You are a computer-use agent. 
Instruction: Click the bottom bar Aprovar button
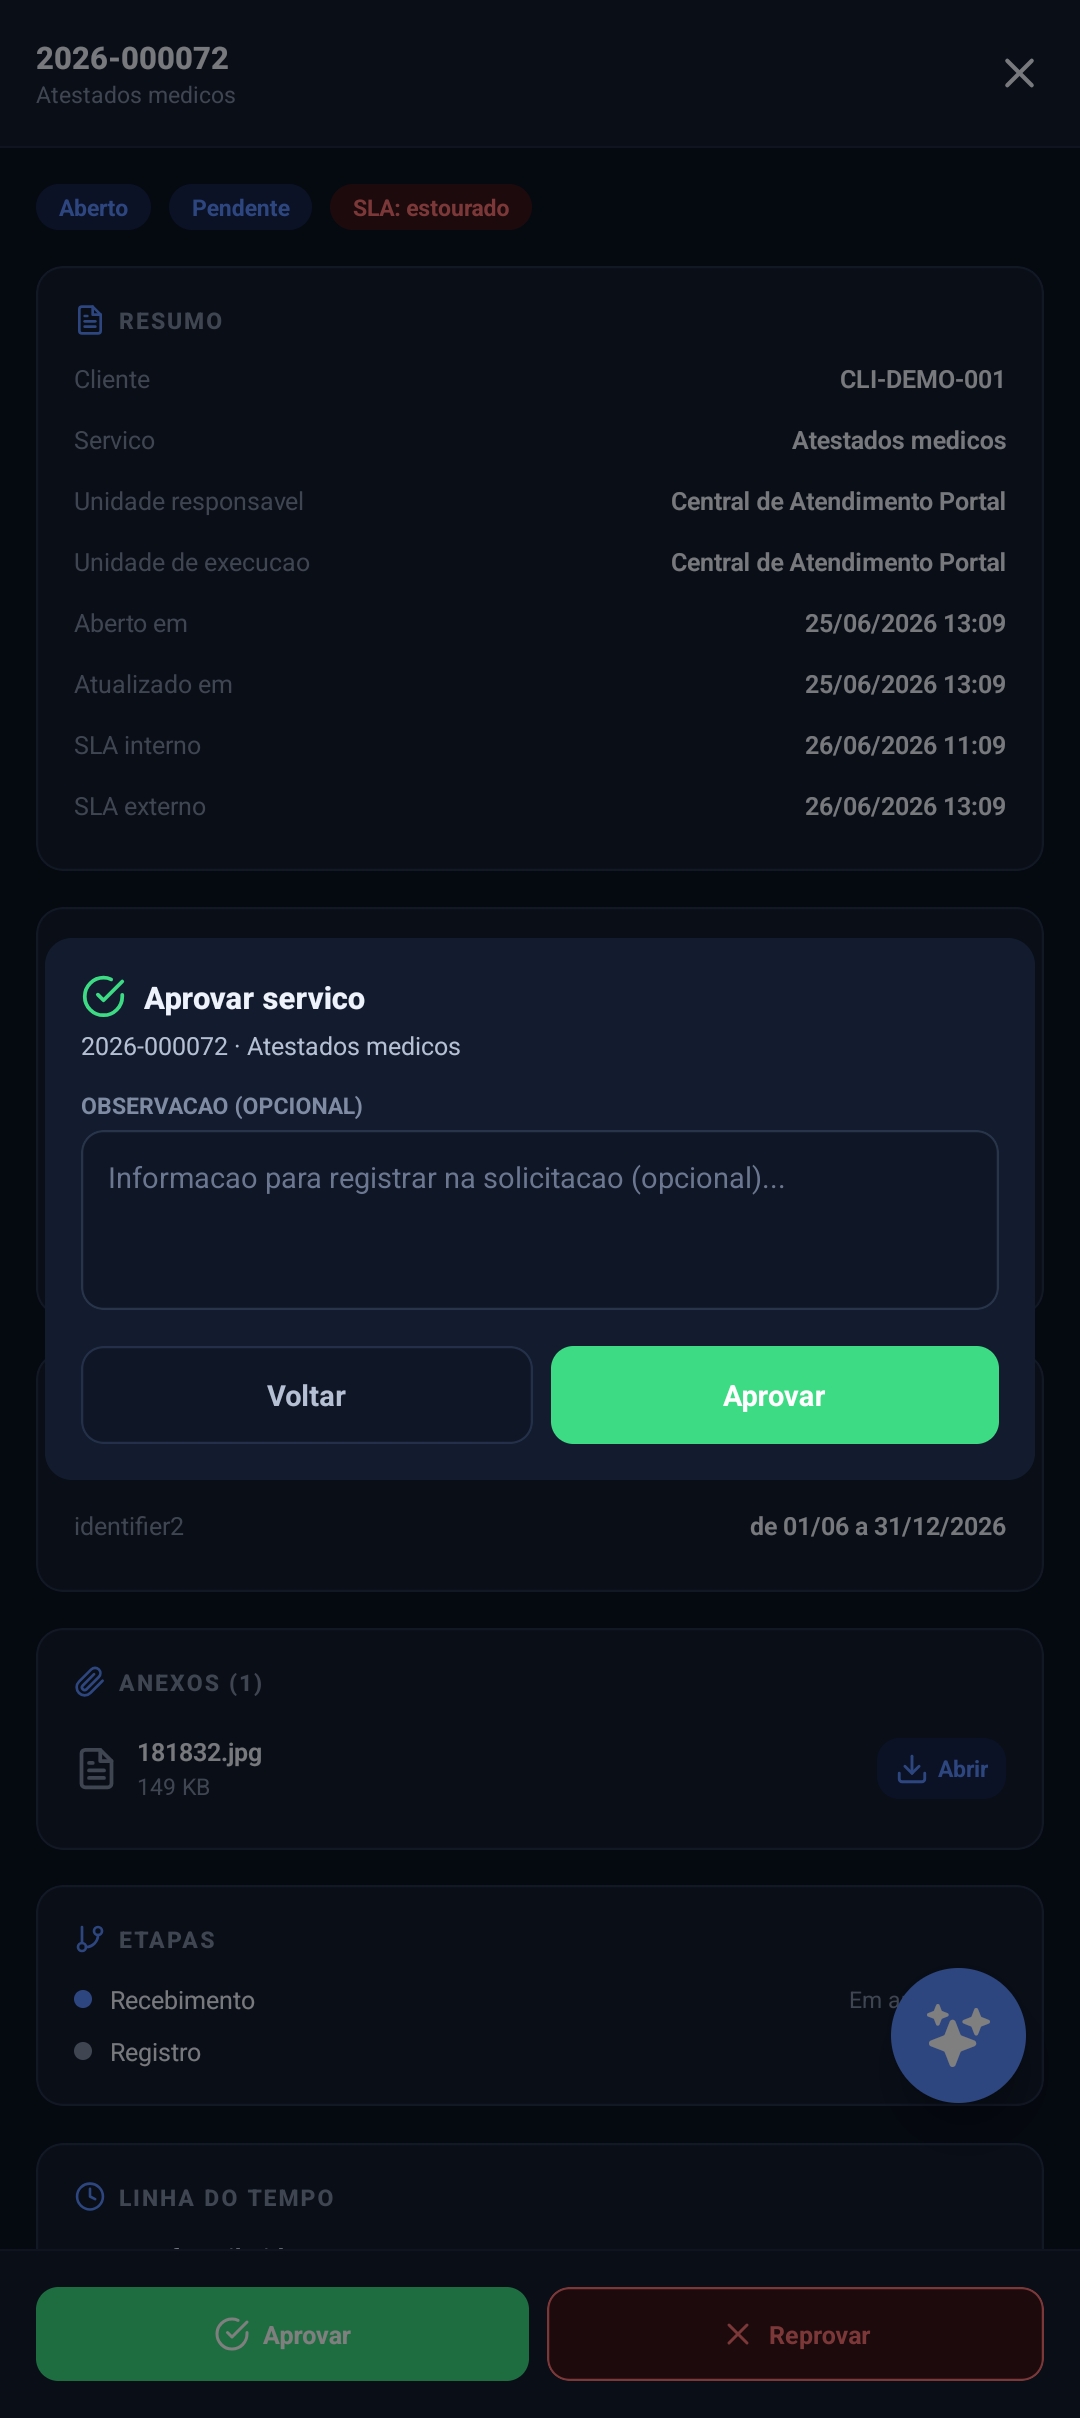(x=282, y=2334)
